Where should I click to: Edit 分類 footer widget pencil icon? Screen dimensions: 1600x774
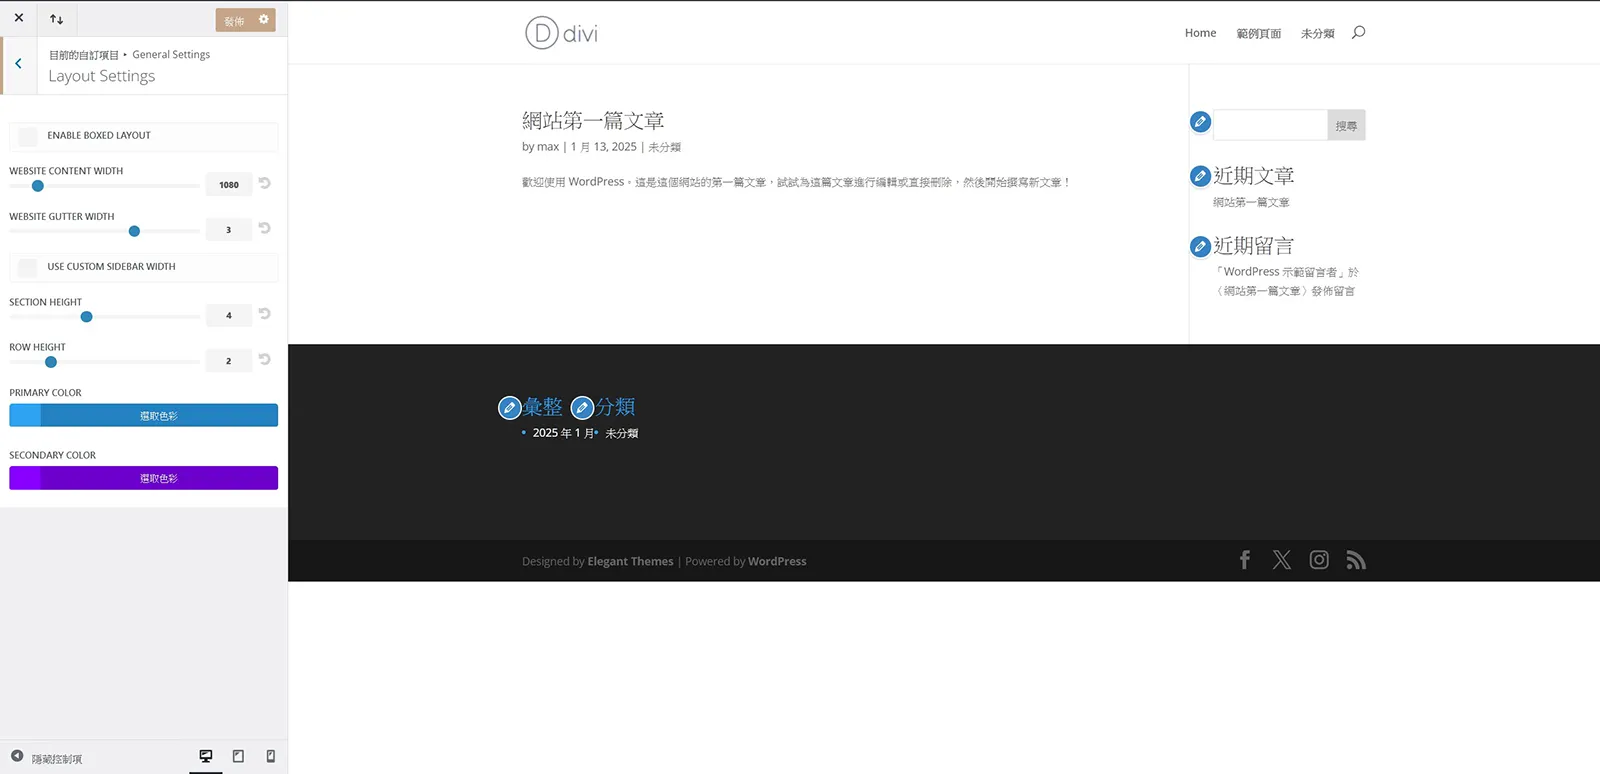click(582, 408)
